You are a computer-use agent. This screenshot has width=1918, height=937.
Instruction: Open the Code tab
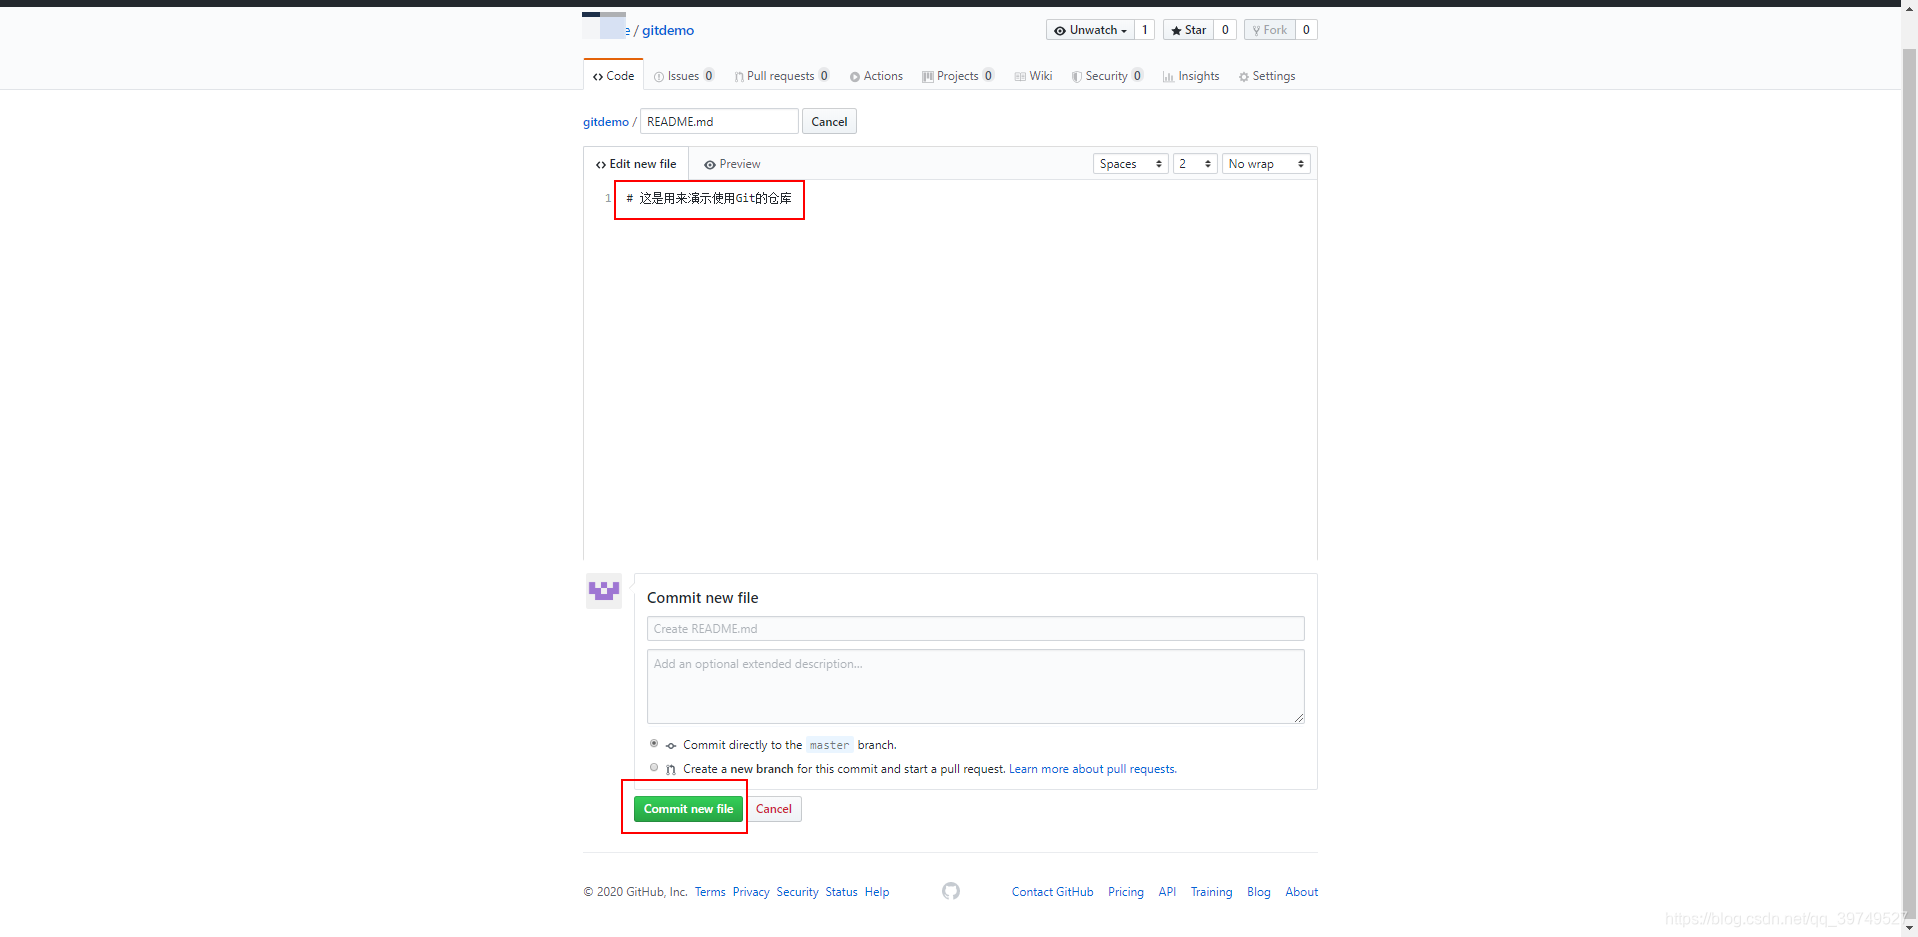tap(613, 76)
